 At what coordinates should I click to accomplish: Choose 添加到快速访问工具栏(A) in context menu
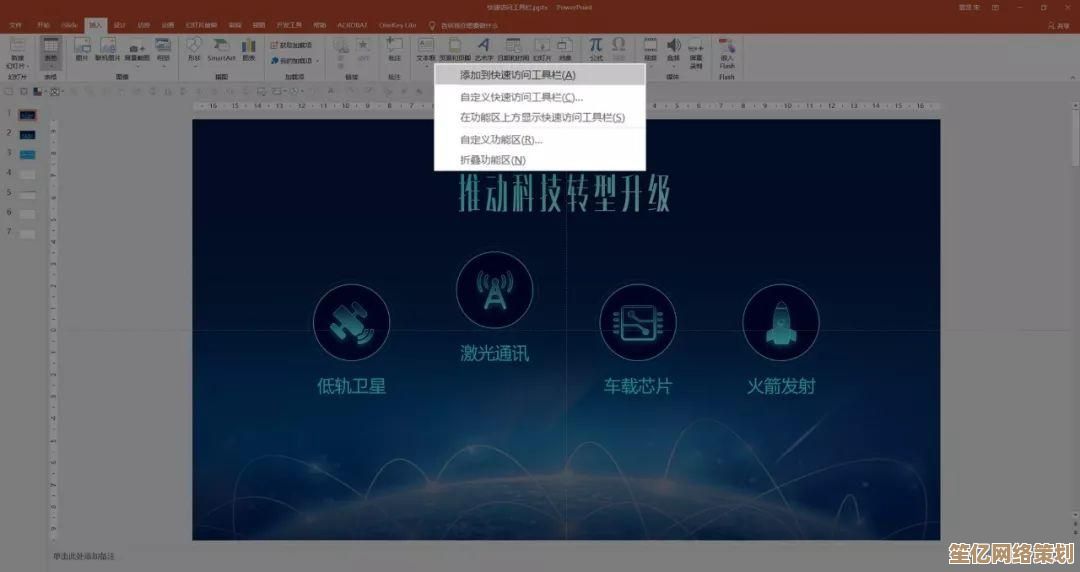517,75
